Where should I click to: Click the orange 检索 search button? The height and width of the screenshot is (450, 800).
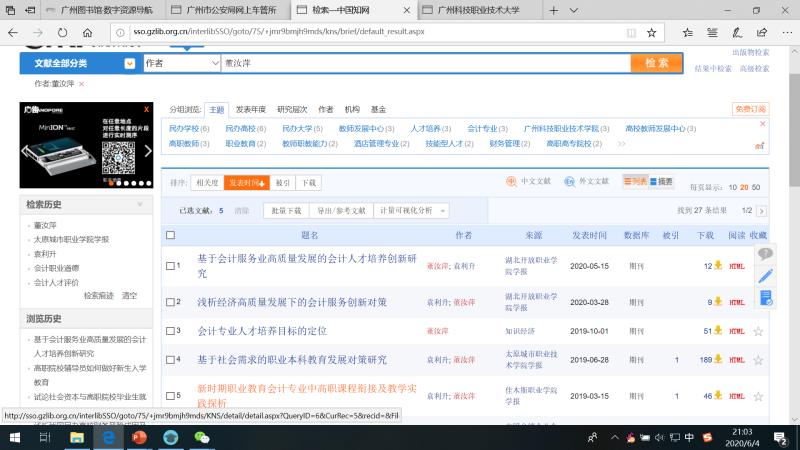(x=657, y=63)
